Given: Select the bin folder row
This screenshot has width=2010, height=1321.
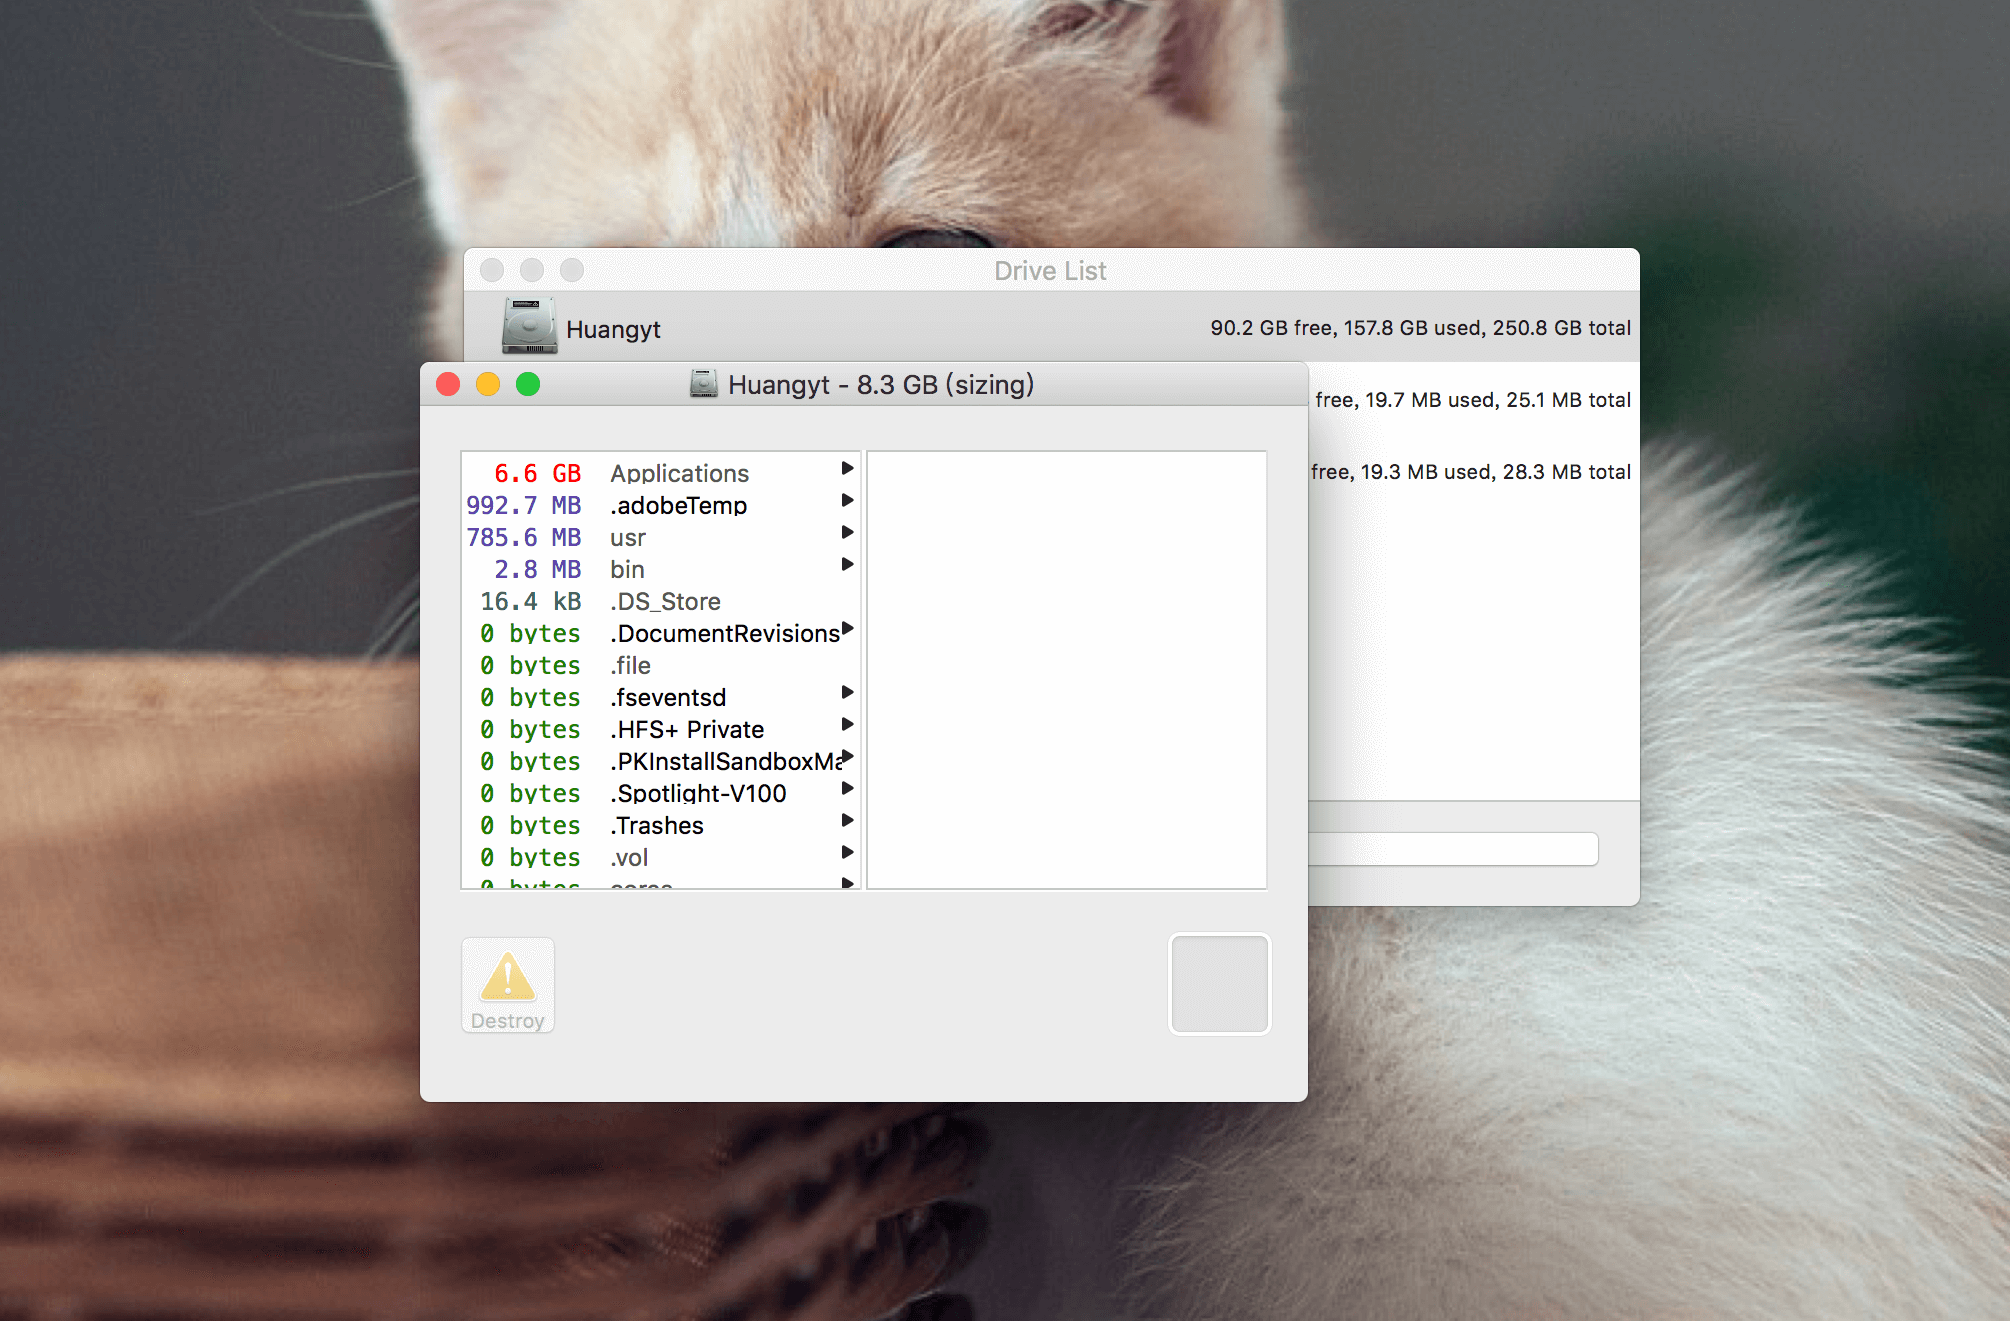Looking at the screenshot, I should pos(660,569).
